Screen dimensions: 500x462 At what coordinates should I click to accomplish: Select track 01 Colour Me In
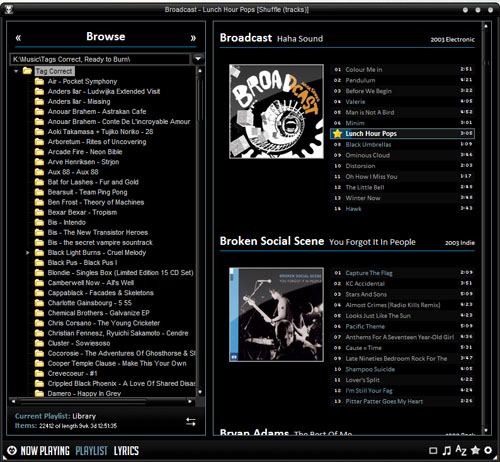click(x=402, y=69)
